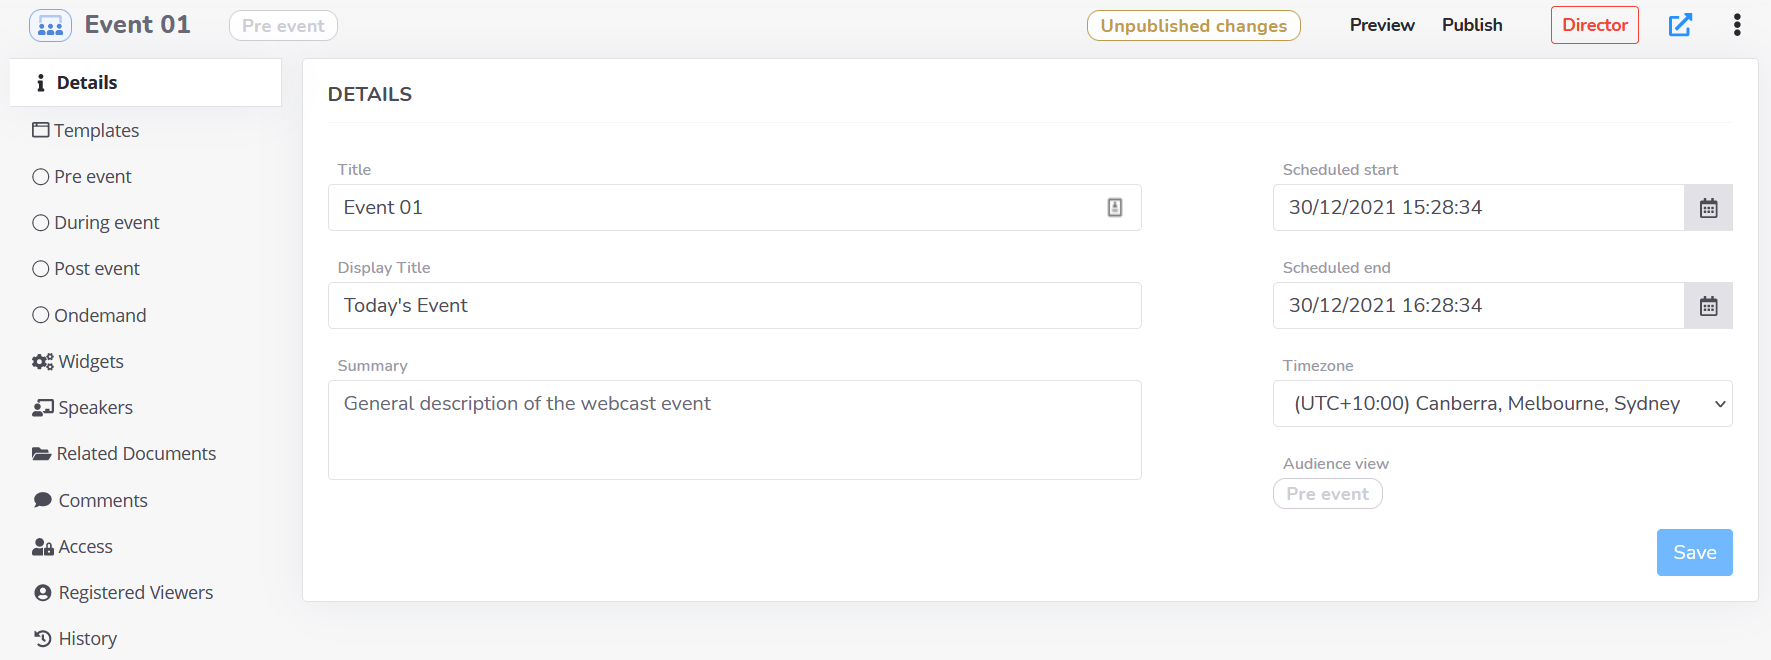
Task: Open the vertical three-dots more menu
Action: [x=1737, y=25]
